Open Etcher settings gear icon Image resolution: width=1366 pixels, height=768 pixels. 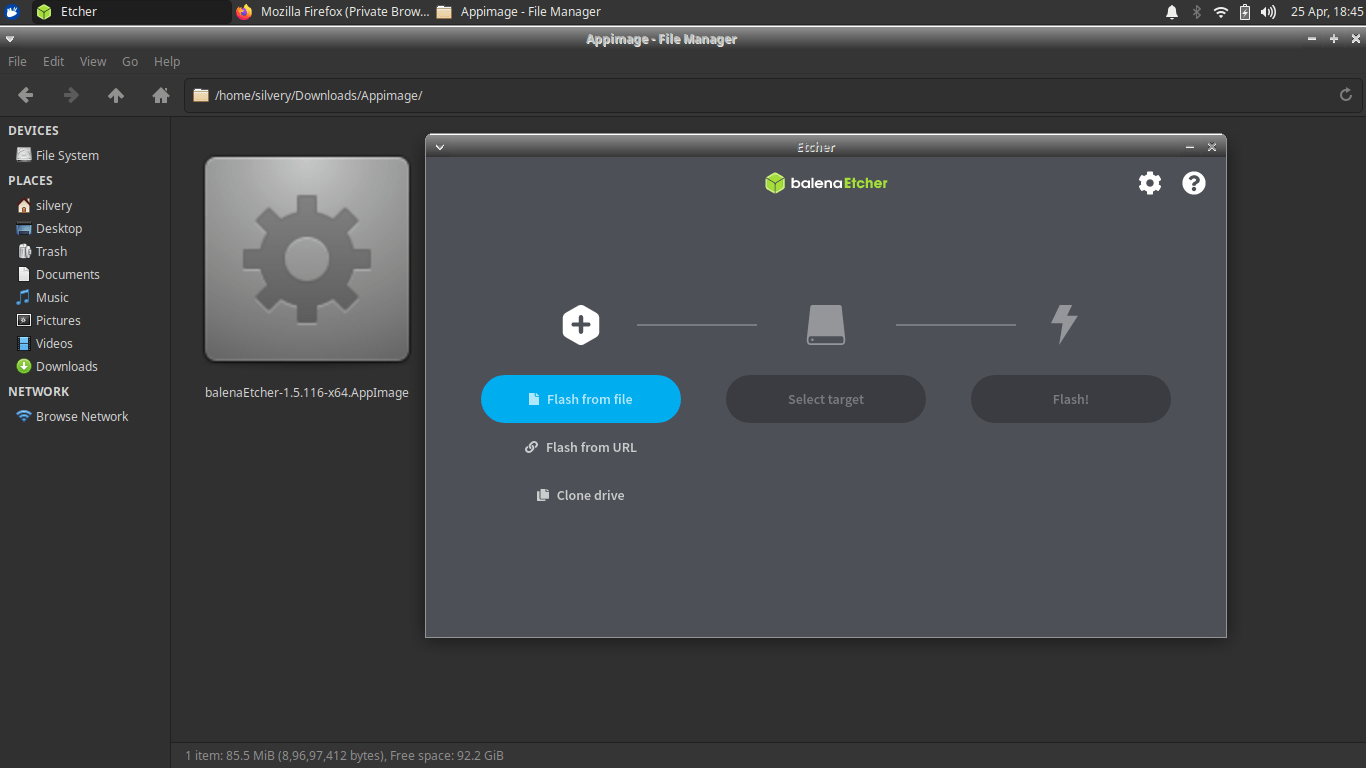click(1150, 183)
